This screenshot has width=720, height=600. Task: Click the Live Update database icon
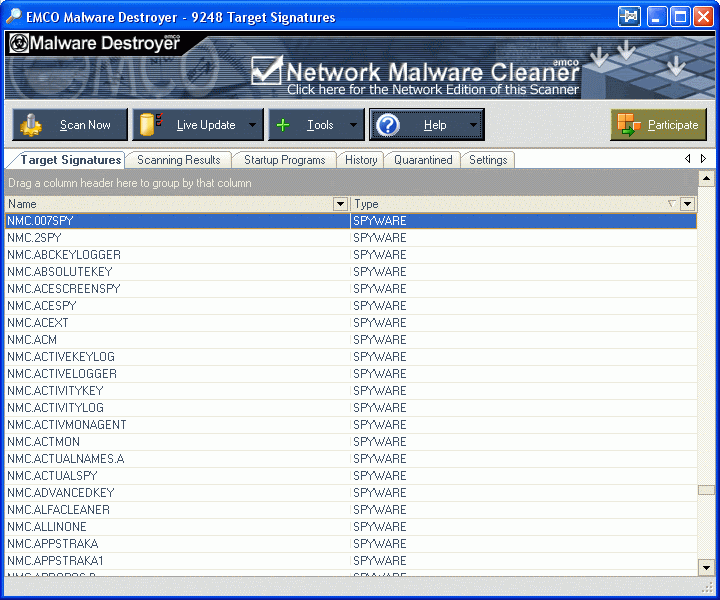[x=152, y=125]
